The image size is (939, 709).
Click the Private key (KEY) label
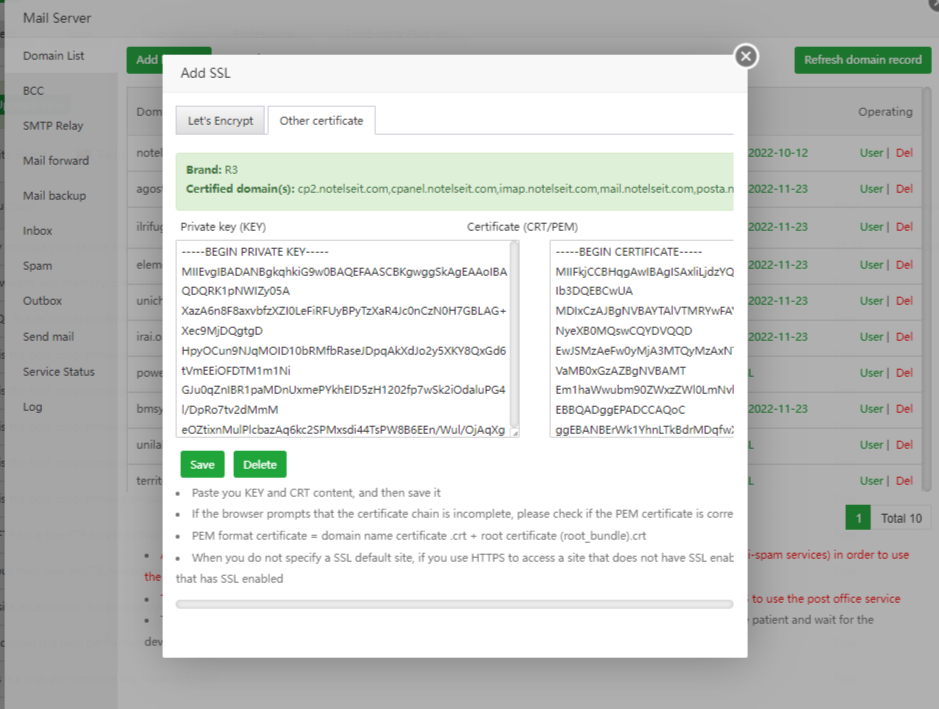click(x=223, y=227)
